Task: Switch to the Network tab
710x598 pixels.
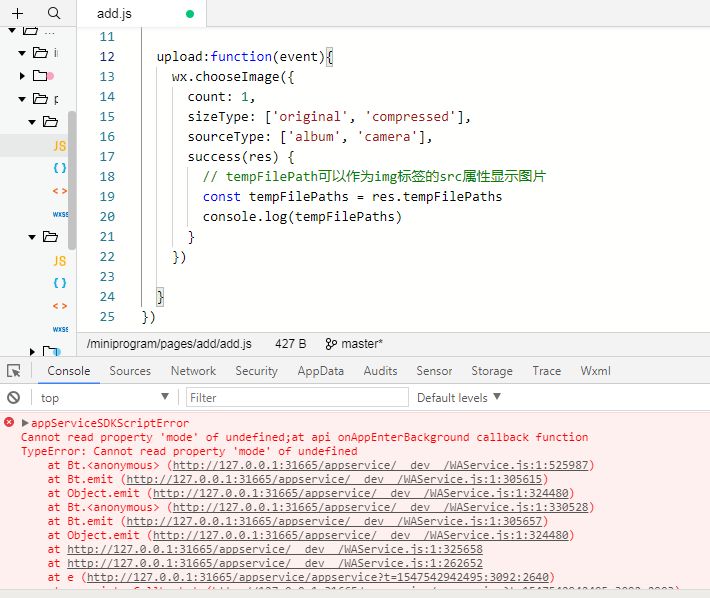Action: point(193,371)
